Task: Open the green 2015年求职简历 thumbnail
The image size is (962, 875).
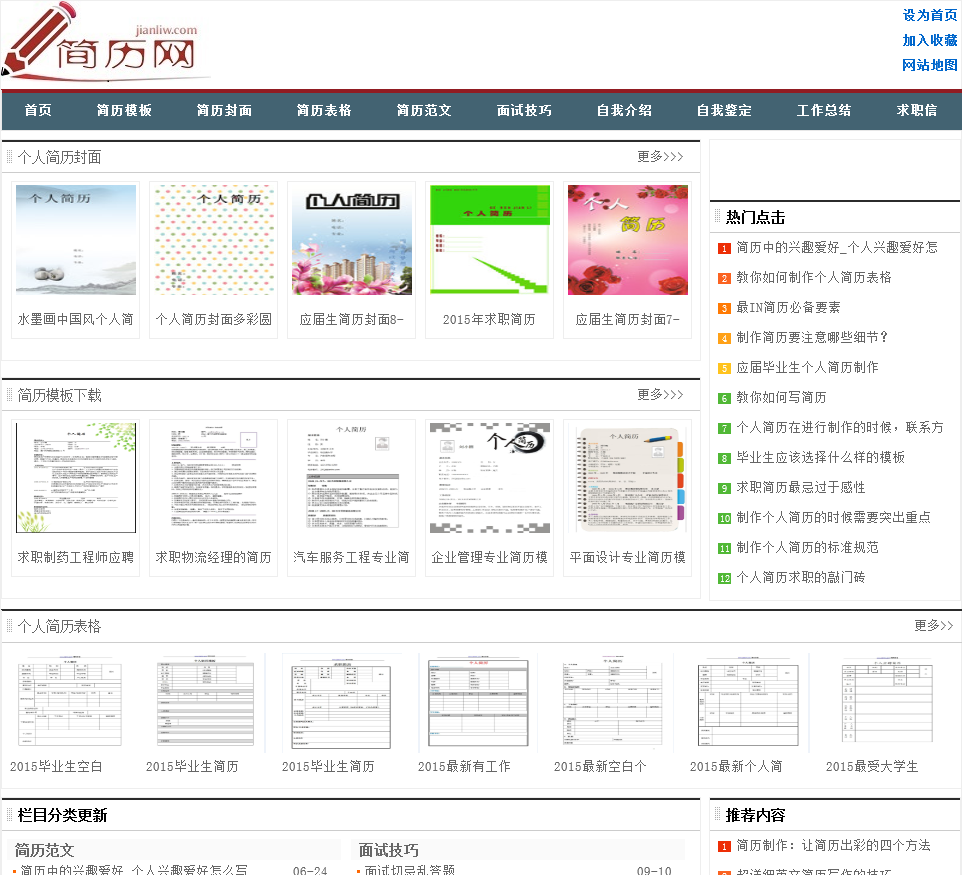Action: point(490,240)
